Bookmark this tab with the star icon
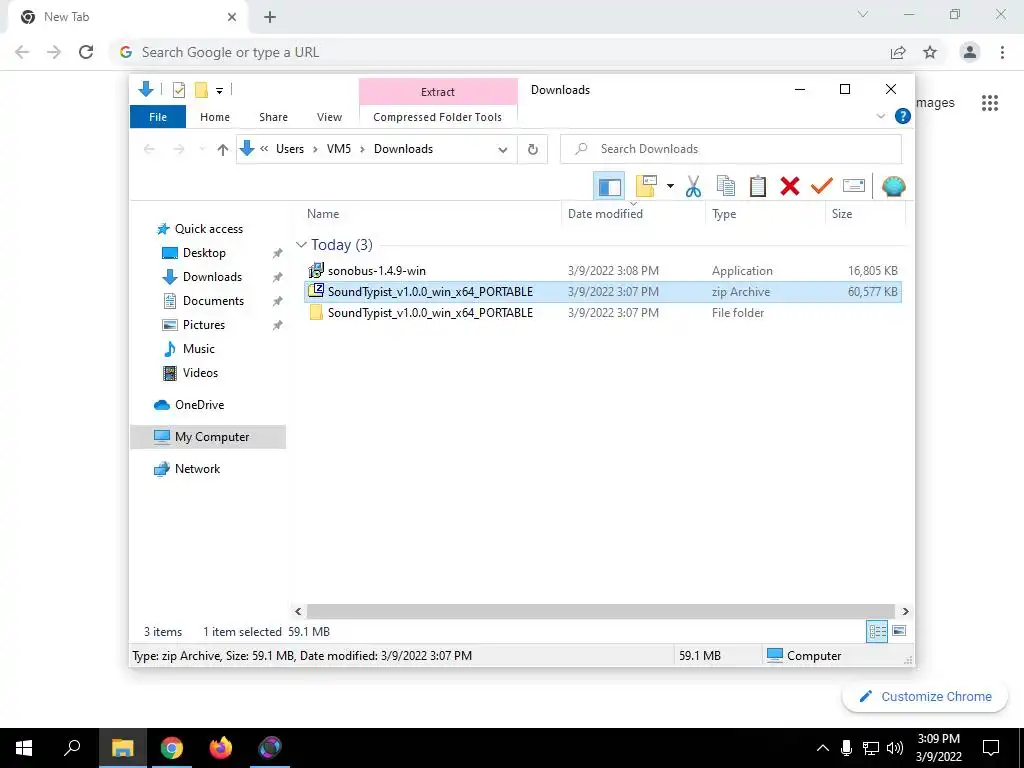Viewport: 1024px width, 768px height. tap(930, 52)
